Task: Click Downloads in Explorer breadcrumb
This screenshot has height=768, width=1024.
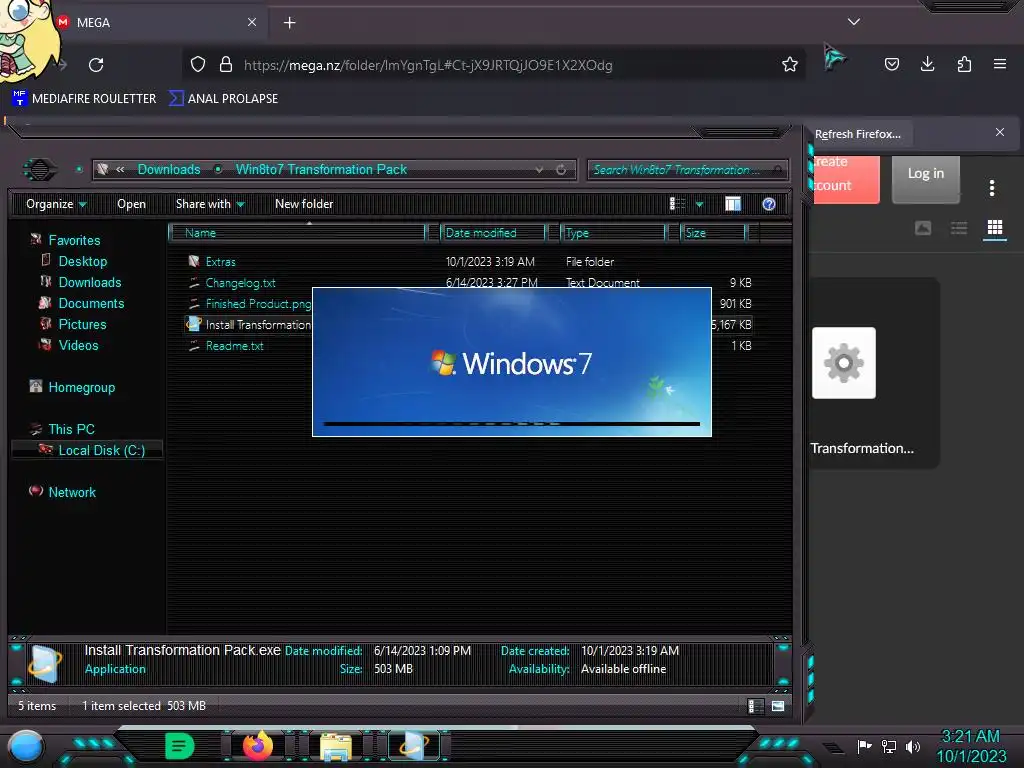Action: [x=169, y=170]
